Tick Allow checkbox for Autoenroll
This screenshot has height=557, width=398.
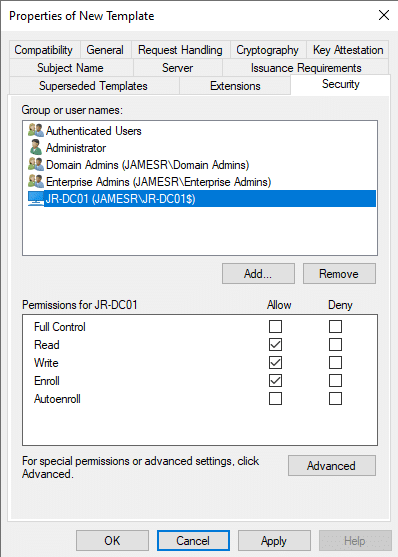(x=275, y=399)
